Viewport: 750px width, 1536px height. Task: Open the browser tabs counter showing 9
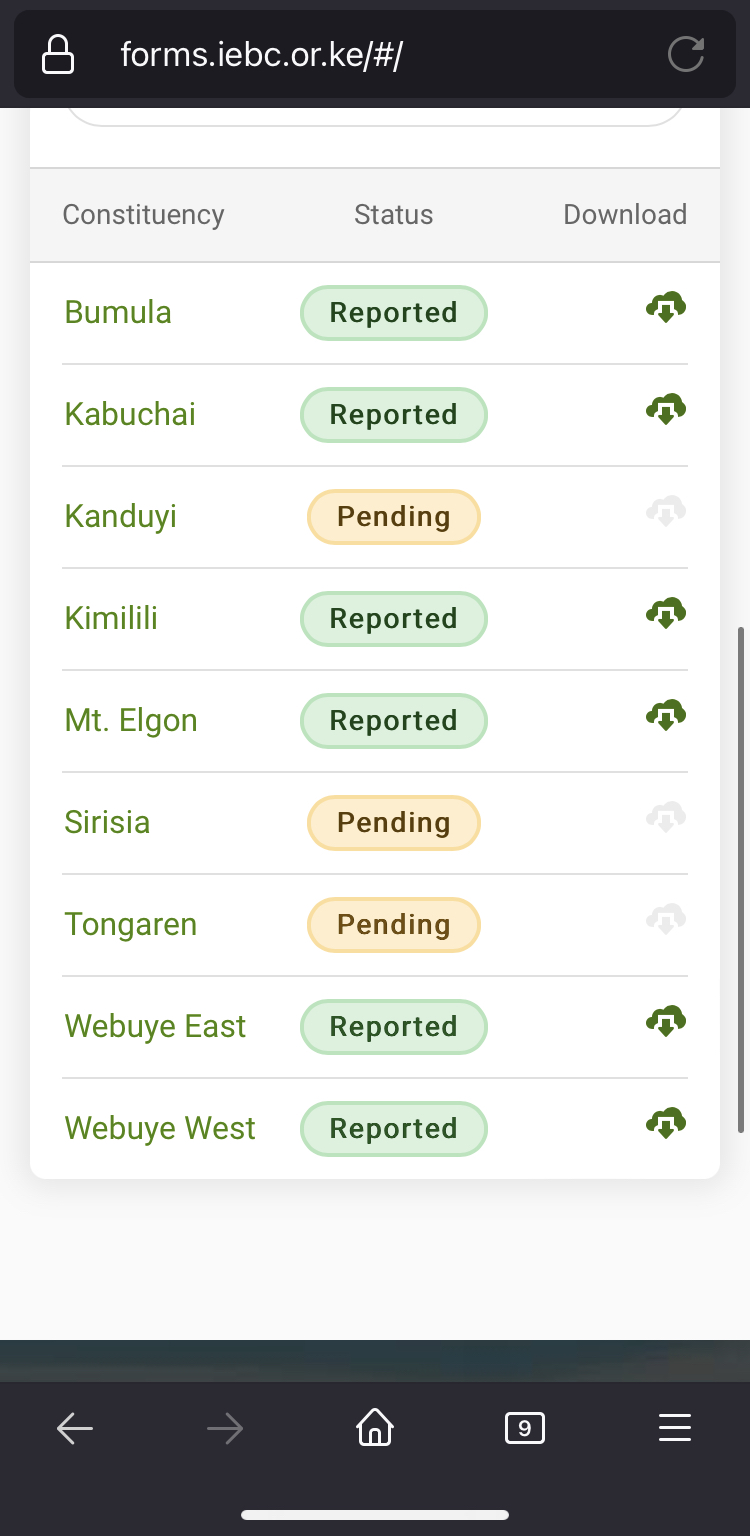pyautogui.click(x=525, y=1428)
